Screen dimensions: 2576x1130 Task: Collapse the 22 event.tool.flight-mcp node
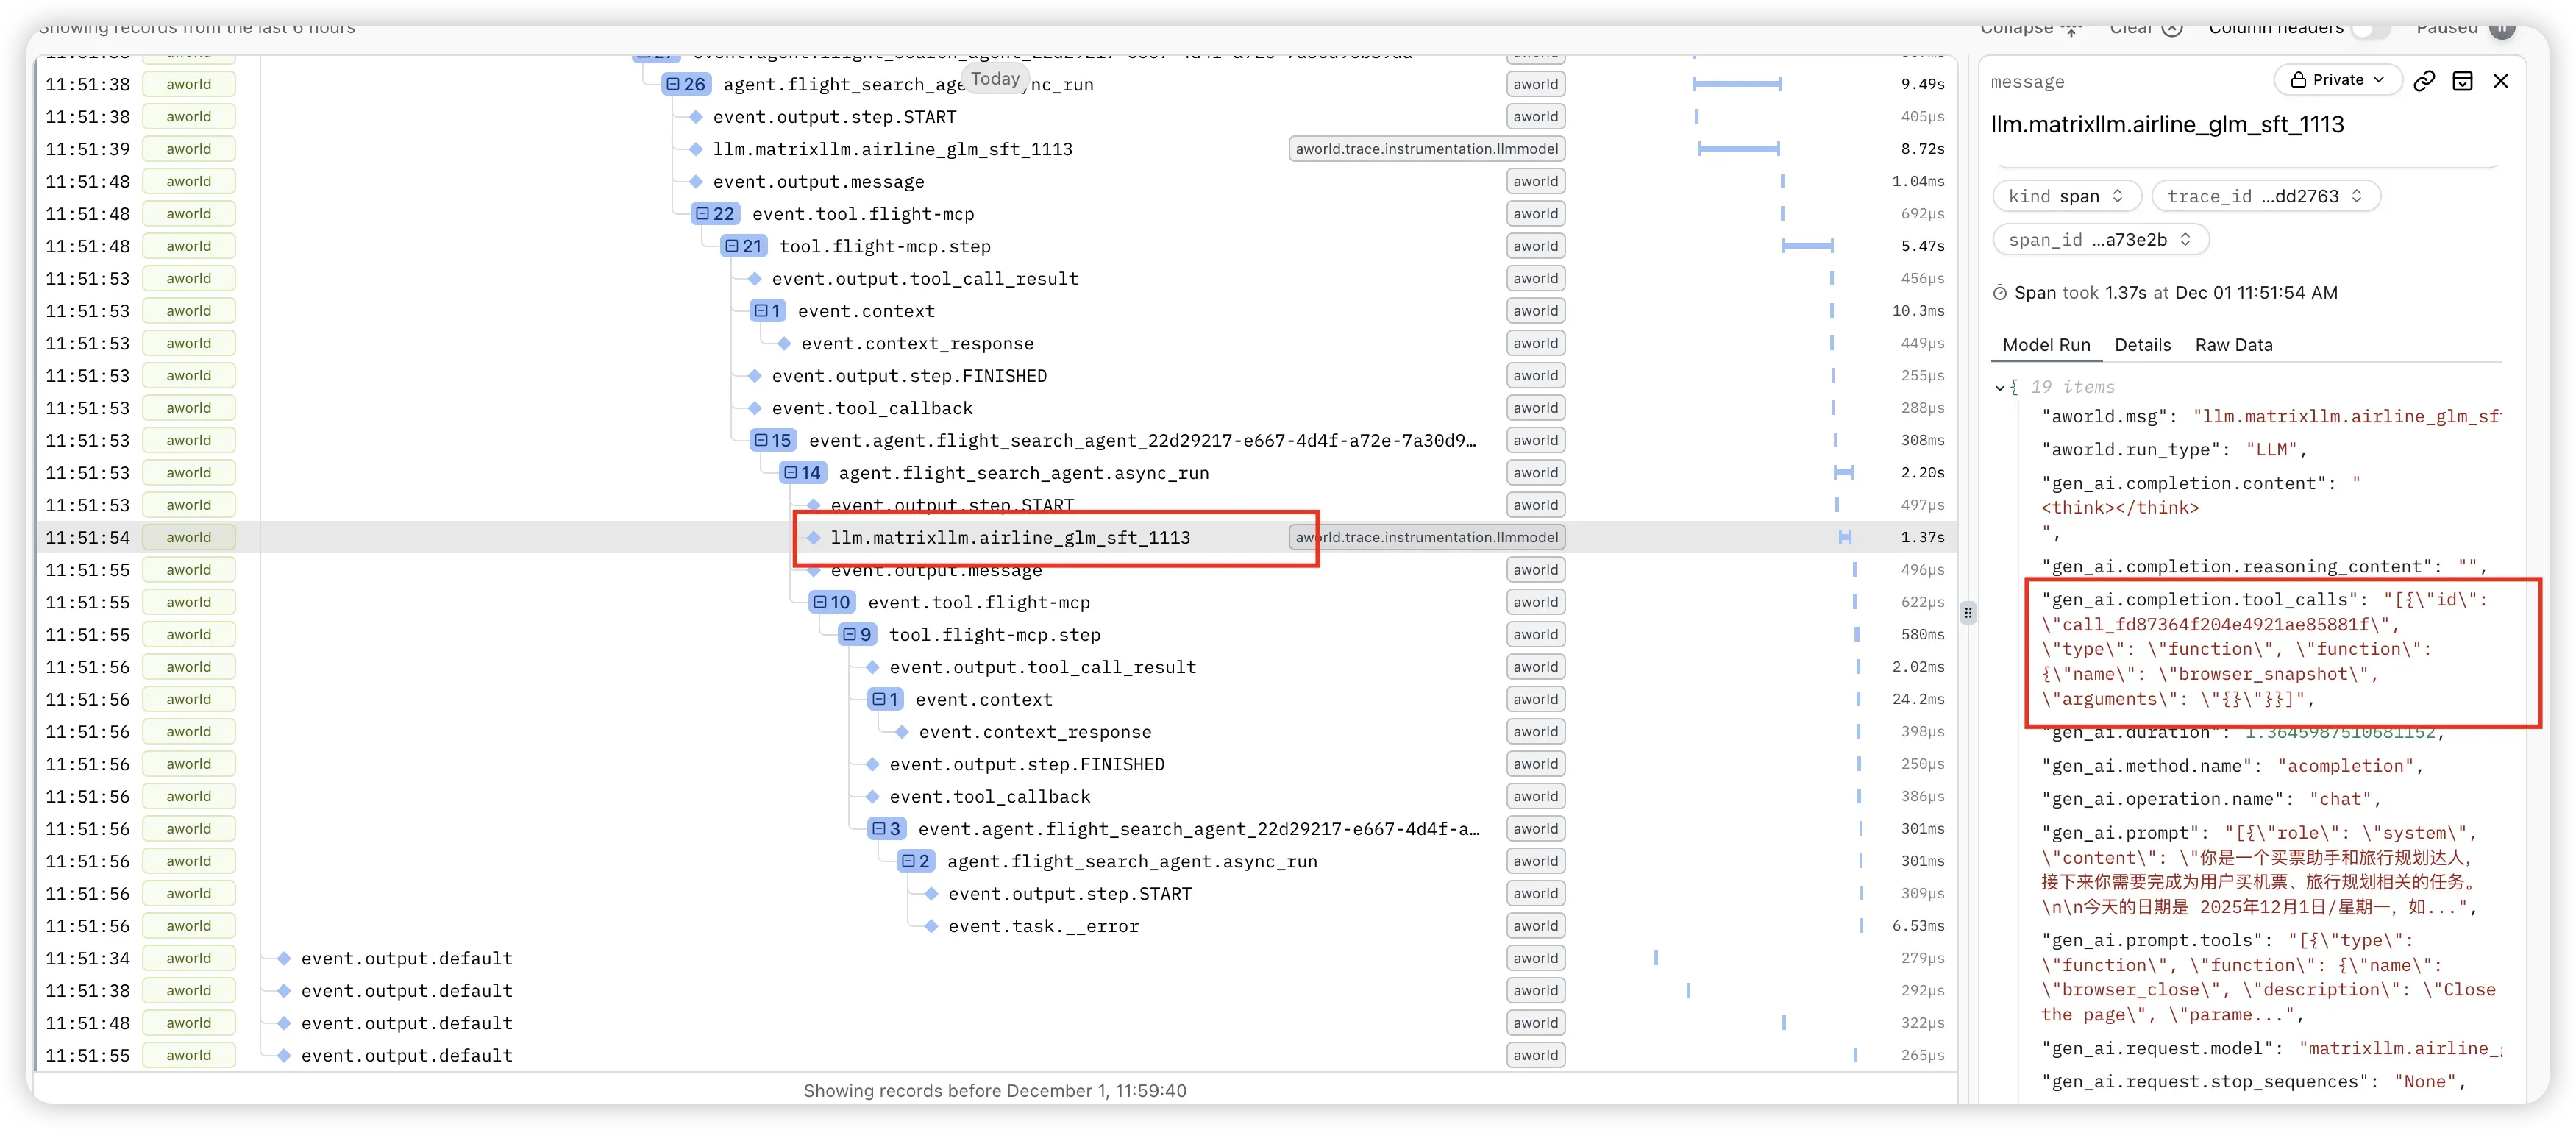coord(702,214)
